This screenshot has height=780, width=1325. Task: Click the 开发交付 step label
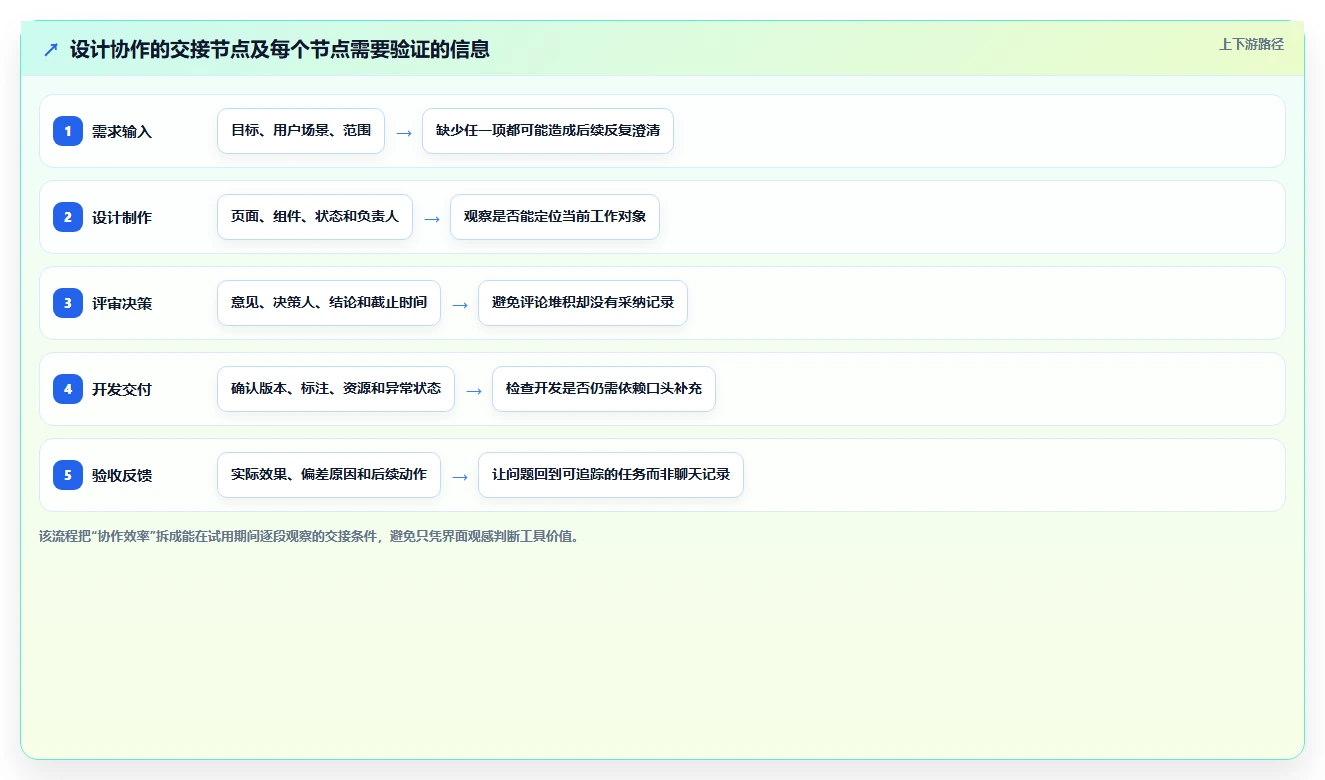(x=122, y=389)
